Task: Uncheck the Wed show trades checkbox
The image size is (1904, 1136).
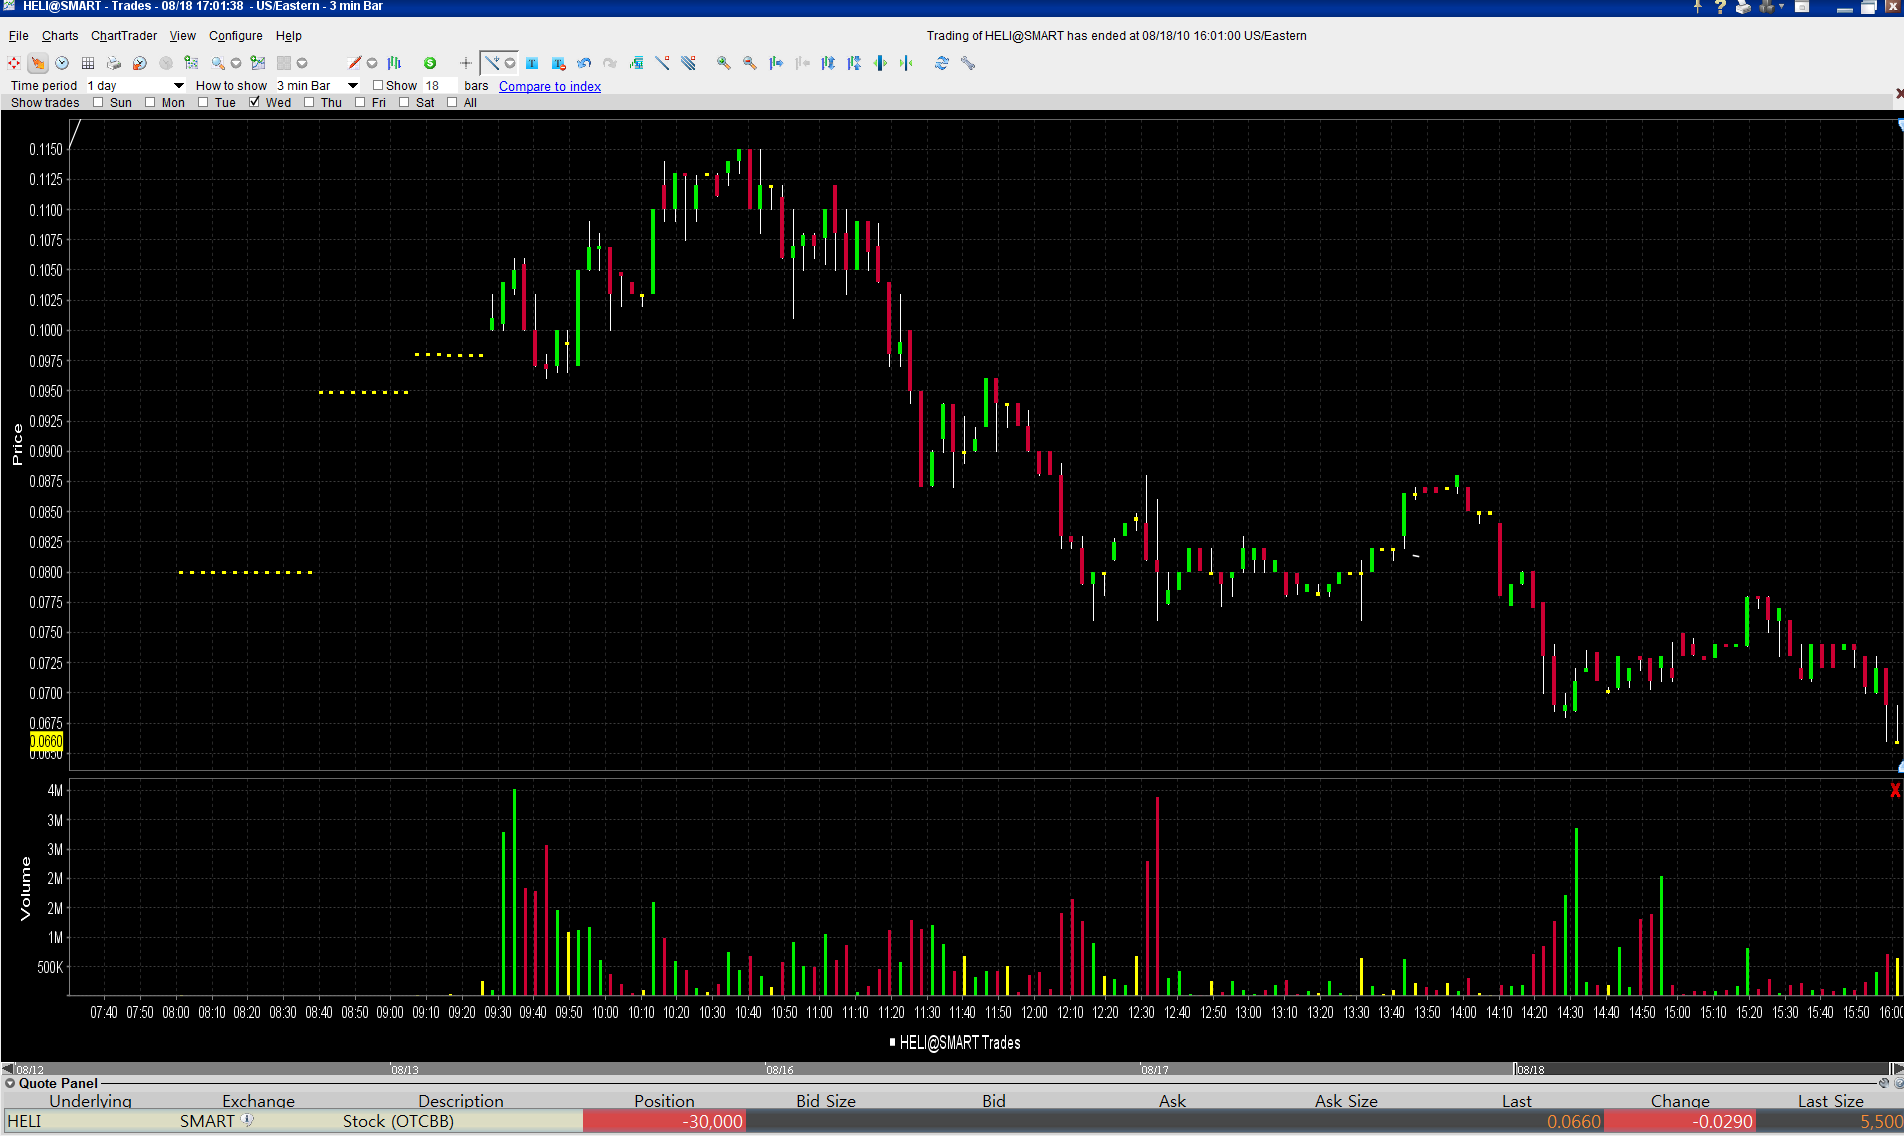Action: [x=255, y=102]
